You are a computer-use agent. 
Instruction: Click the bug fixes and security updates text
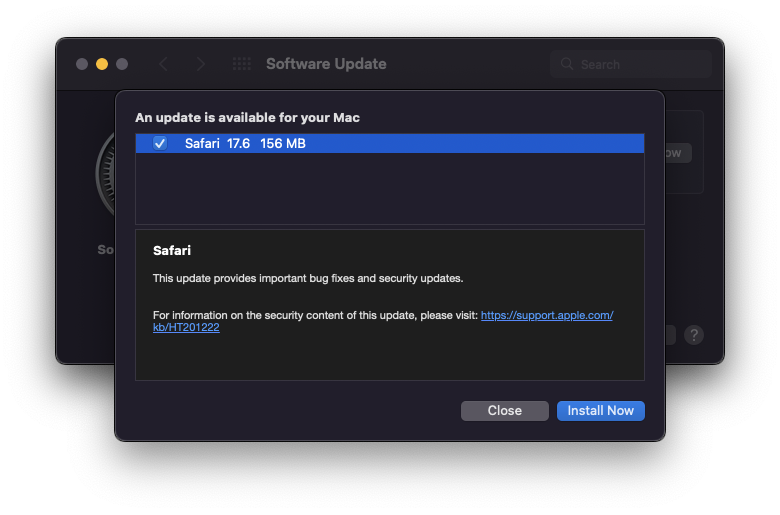(x=308, y=278)
